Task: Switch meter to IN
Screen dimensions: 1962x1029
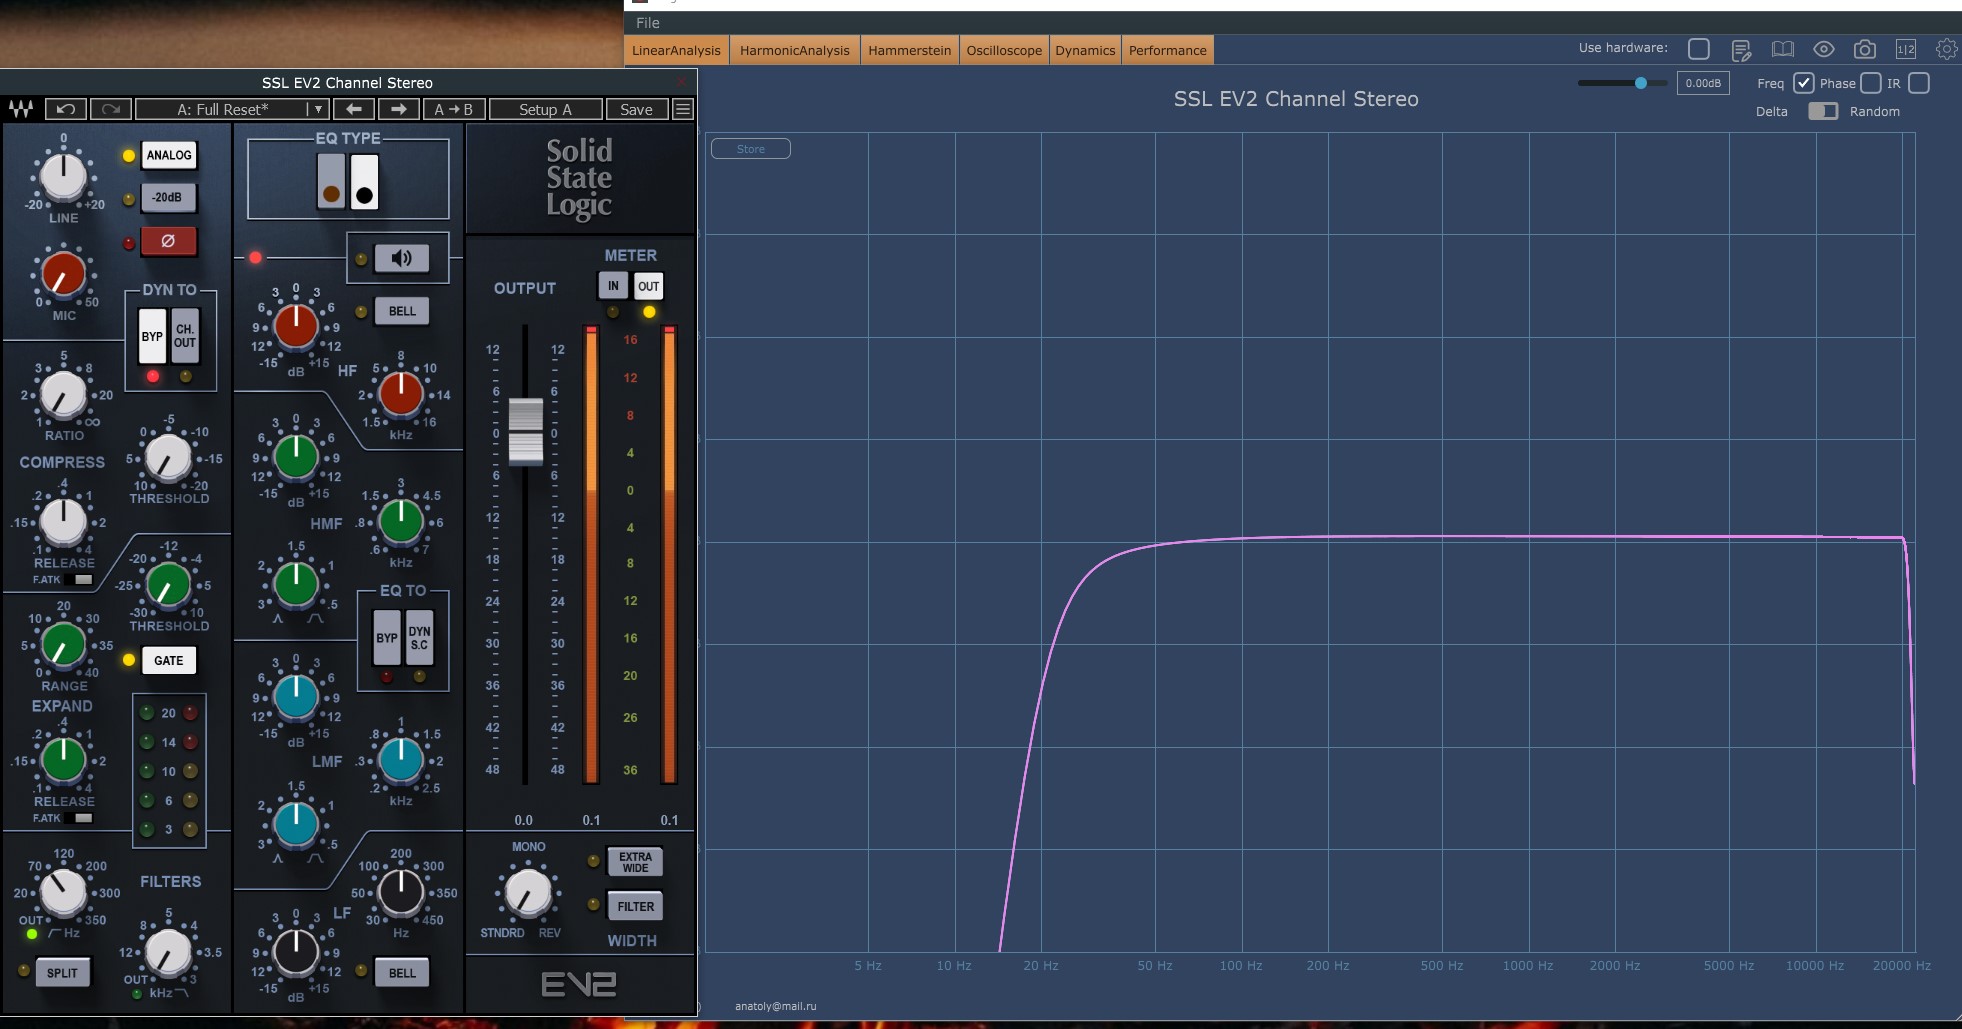Action: pyautogui.click(x=613, y=285)
